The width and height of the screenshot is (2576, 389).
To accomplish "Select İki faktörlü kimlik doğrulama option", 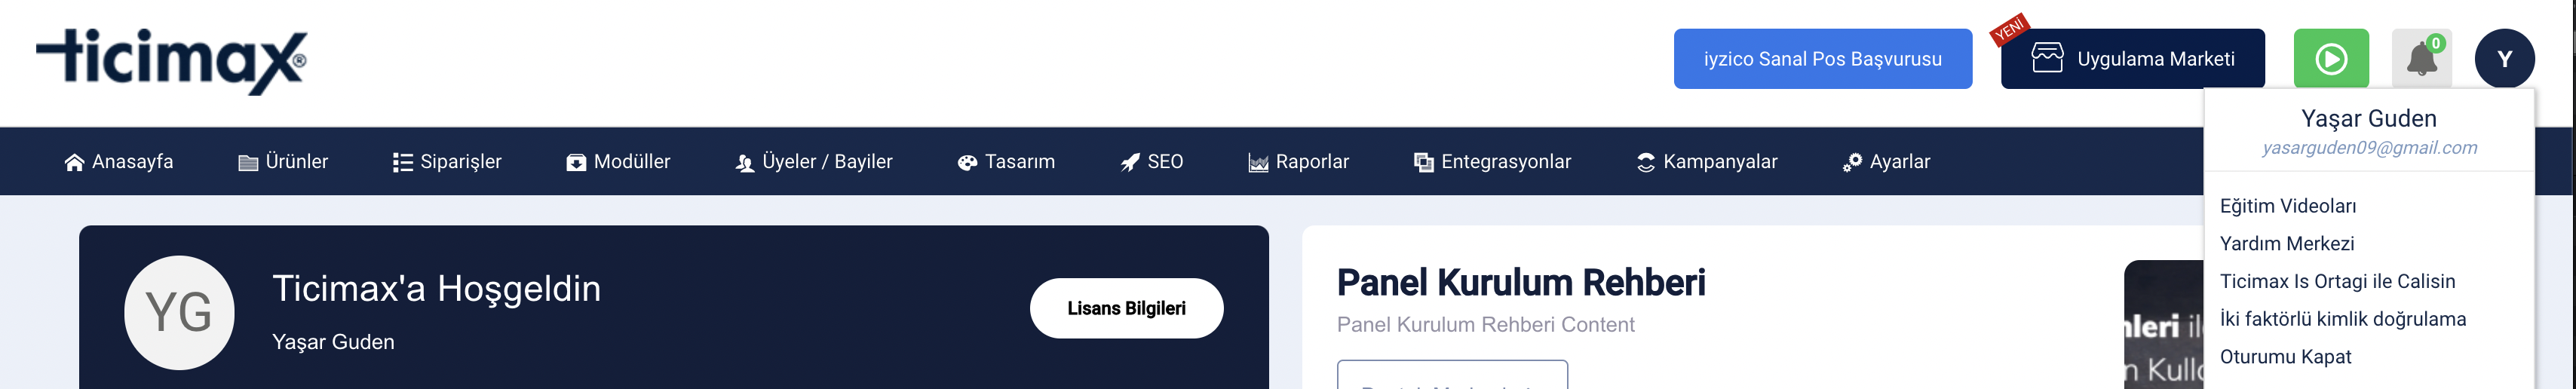I will click(2342, 319).
